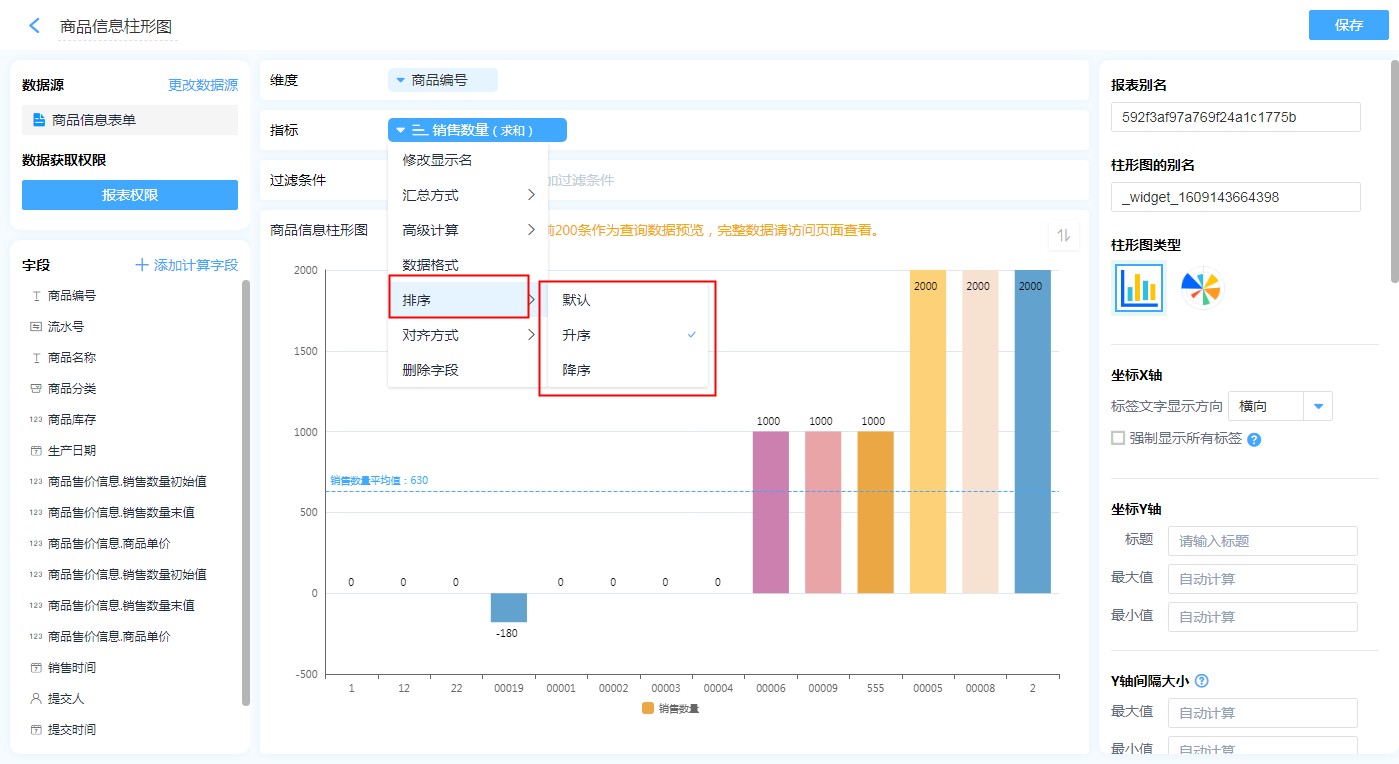Viewport: 1399px width, 764px height.
Task: Select 升序 sort option
Action: 577,335
